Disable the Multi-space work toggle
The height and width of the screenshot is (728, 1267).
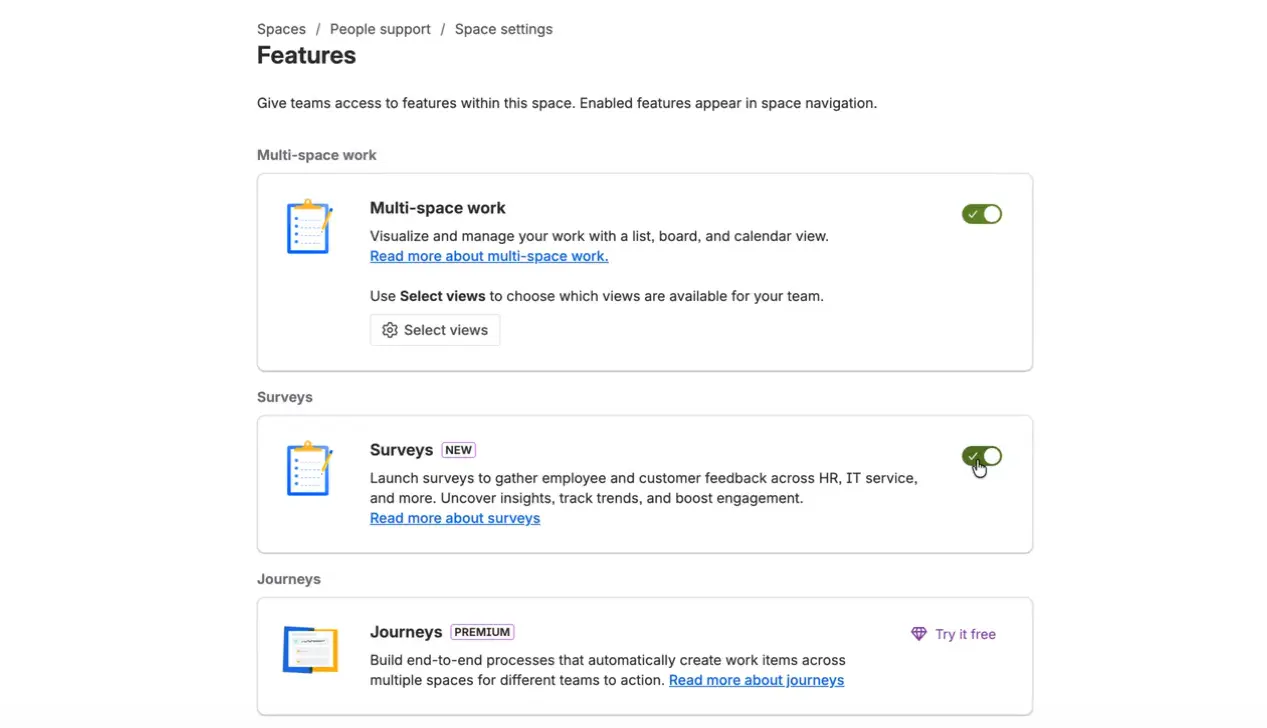(981, 213)
